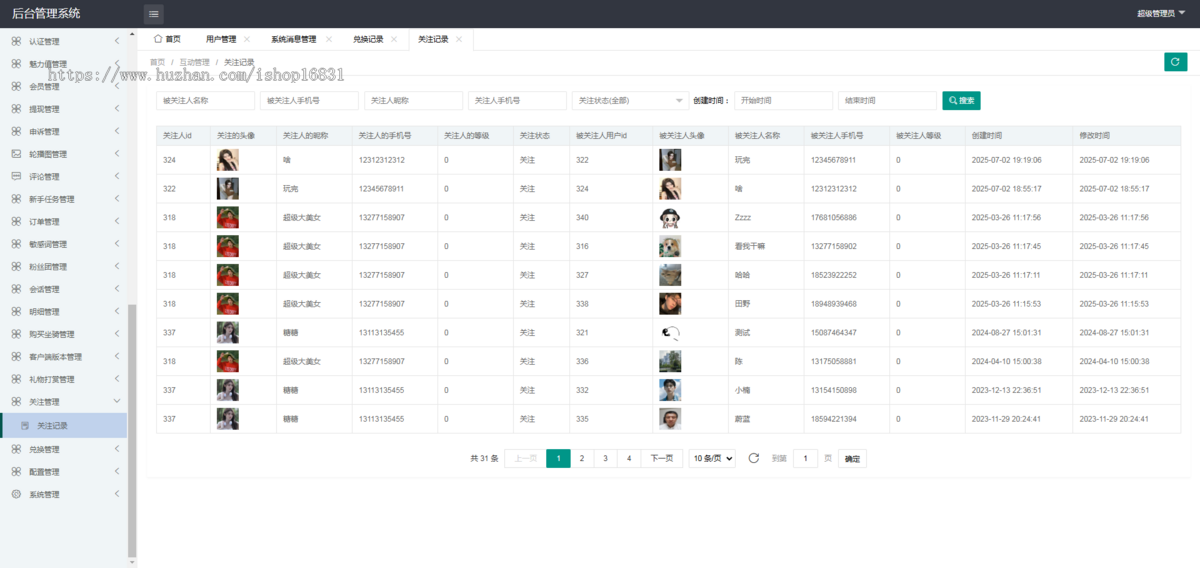Go to page 3 in pagination
The width and height of the screenshot is (1200, 568).
coord(605,458)
